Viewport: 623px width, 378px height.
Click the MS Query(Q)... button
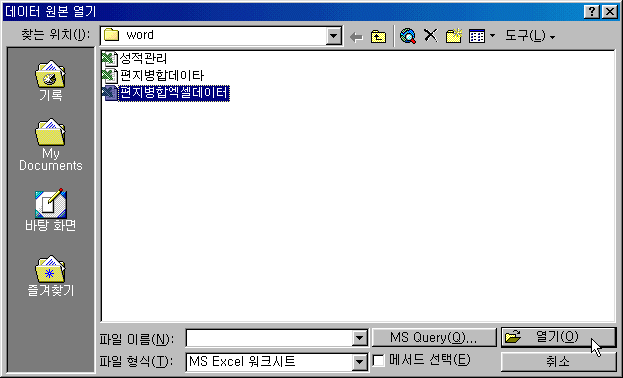click(x=434, y=337)
